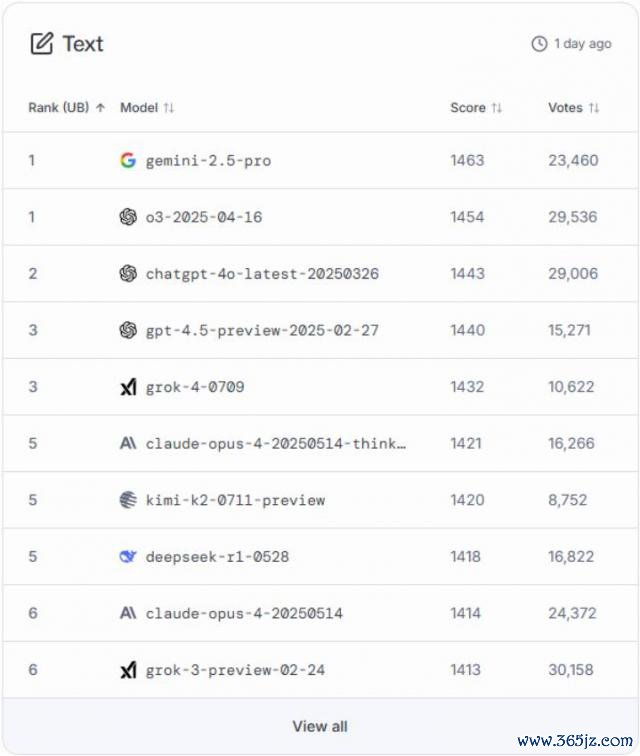
Task: Click the OpenAI logo beside chatgpt-4o-latest-20250326
Action: [128, 273]
